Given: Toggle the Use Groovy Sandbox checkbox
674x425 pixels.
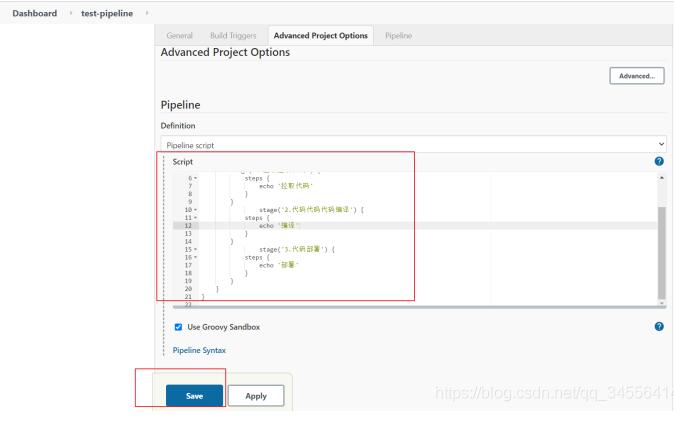Looking at the screenshot, I should 178,327.
